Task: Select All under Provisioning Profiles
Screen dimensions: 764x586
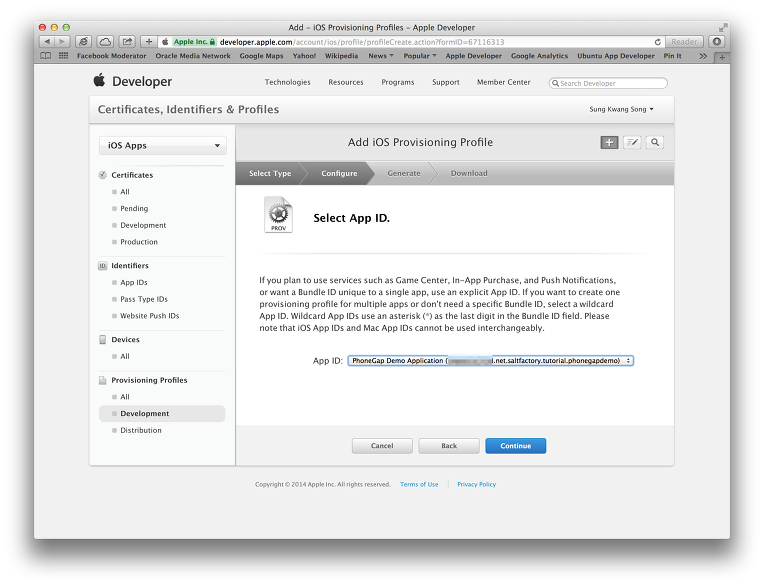Action: point(125,397)
